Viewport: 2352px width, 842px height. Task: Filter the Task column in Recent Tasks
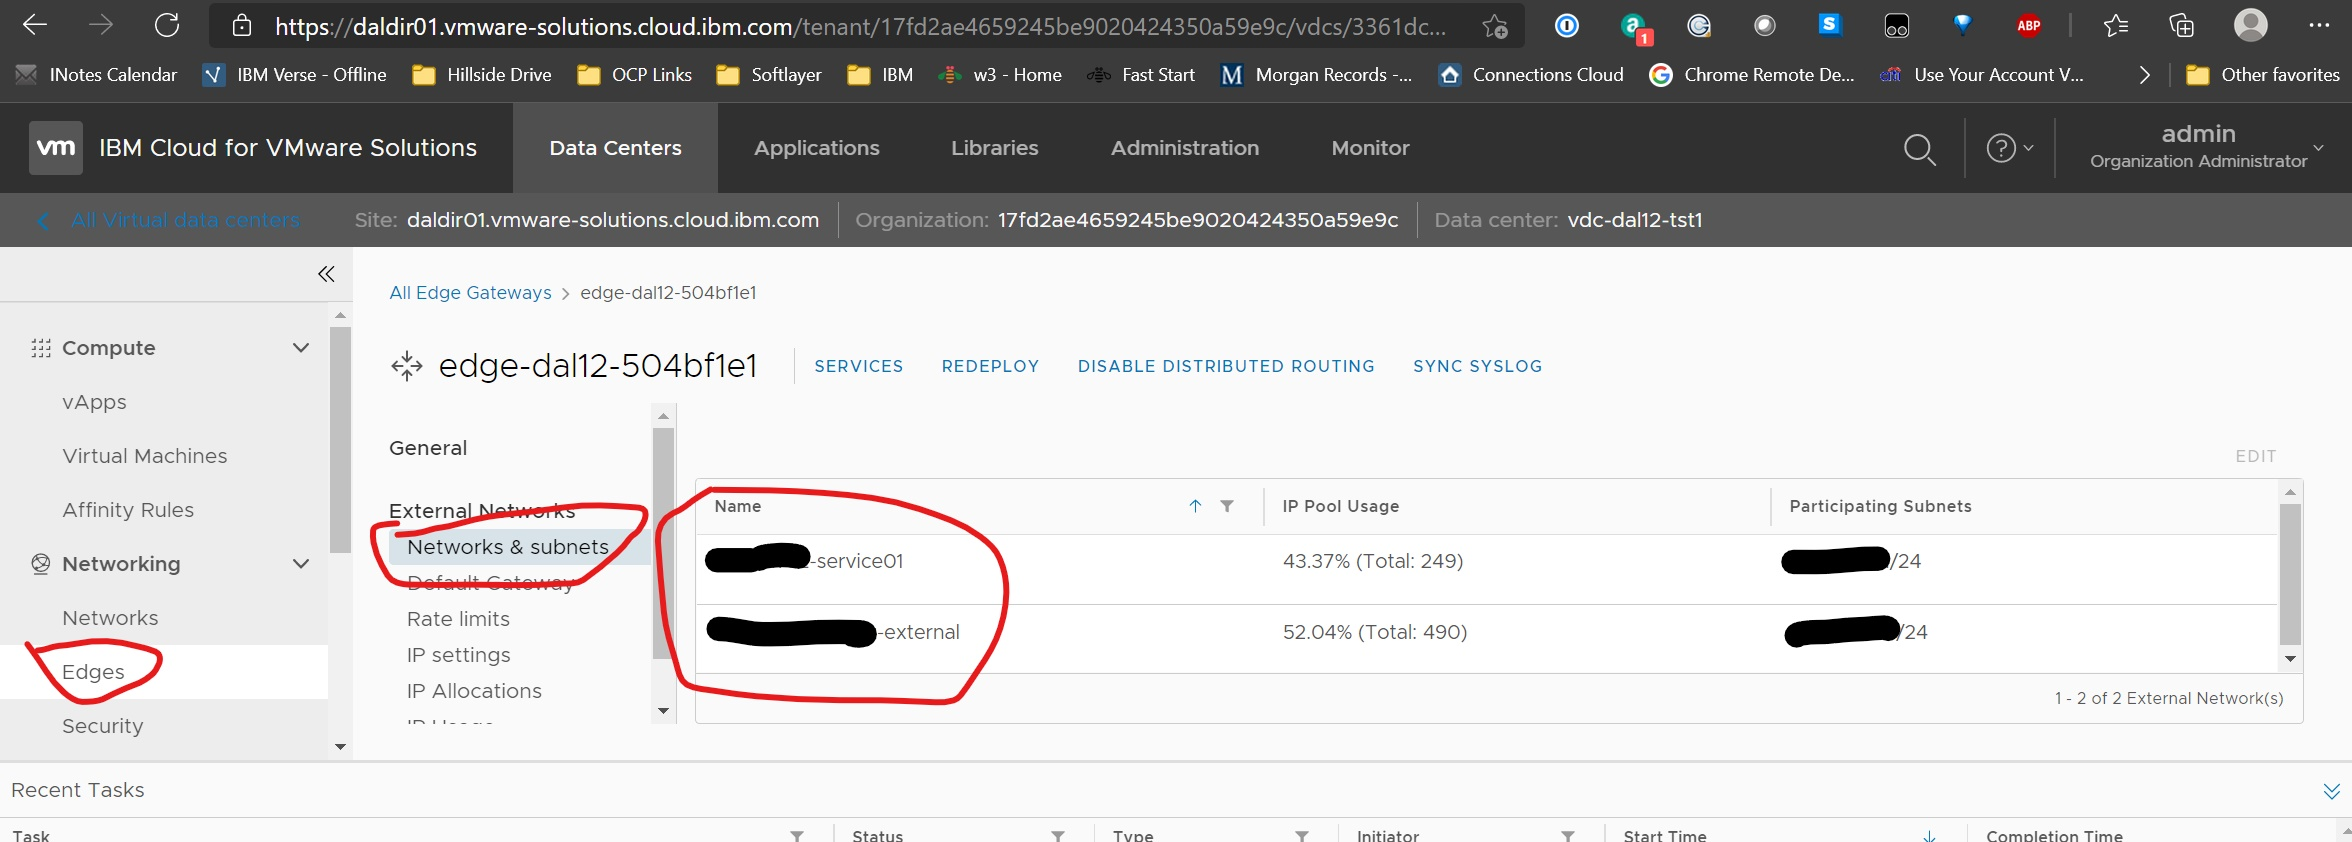click(x=797, y=835)
